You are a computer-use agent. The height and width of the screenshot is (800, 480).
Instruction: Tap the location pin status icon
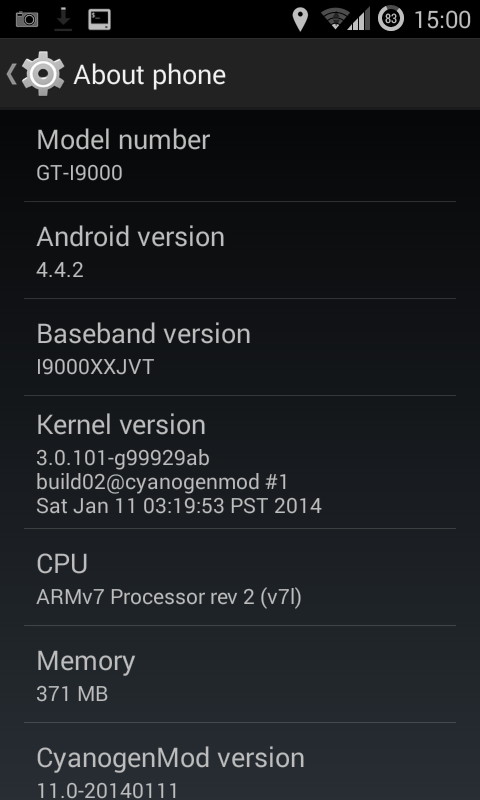click(300, 19)
